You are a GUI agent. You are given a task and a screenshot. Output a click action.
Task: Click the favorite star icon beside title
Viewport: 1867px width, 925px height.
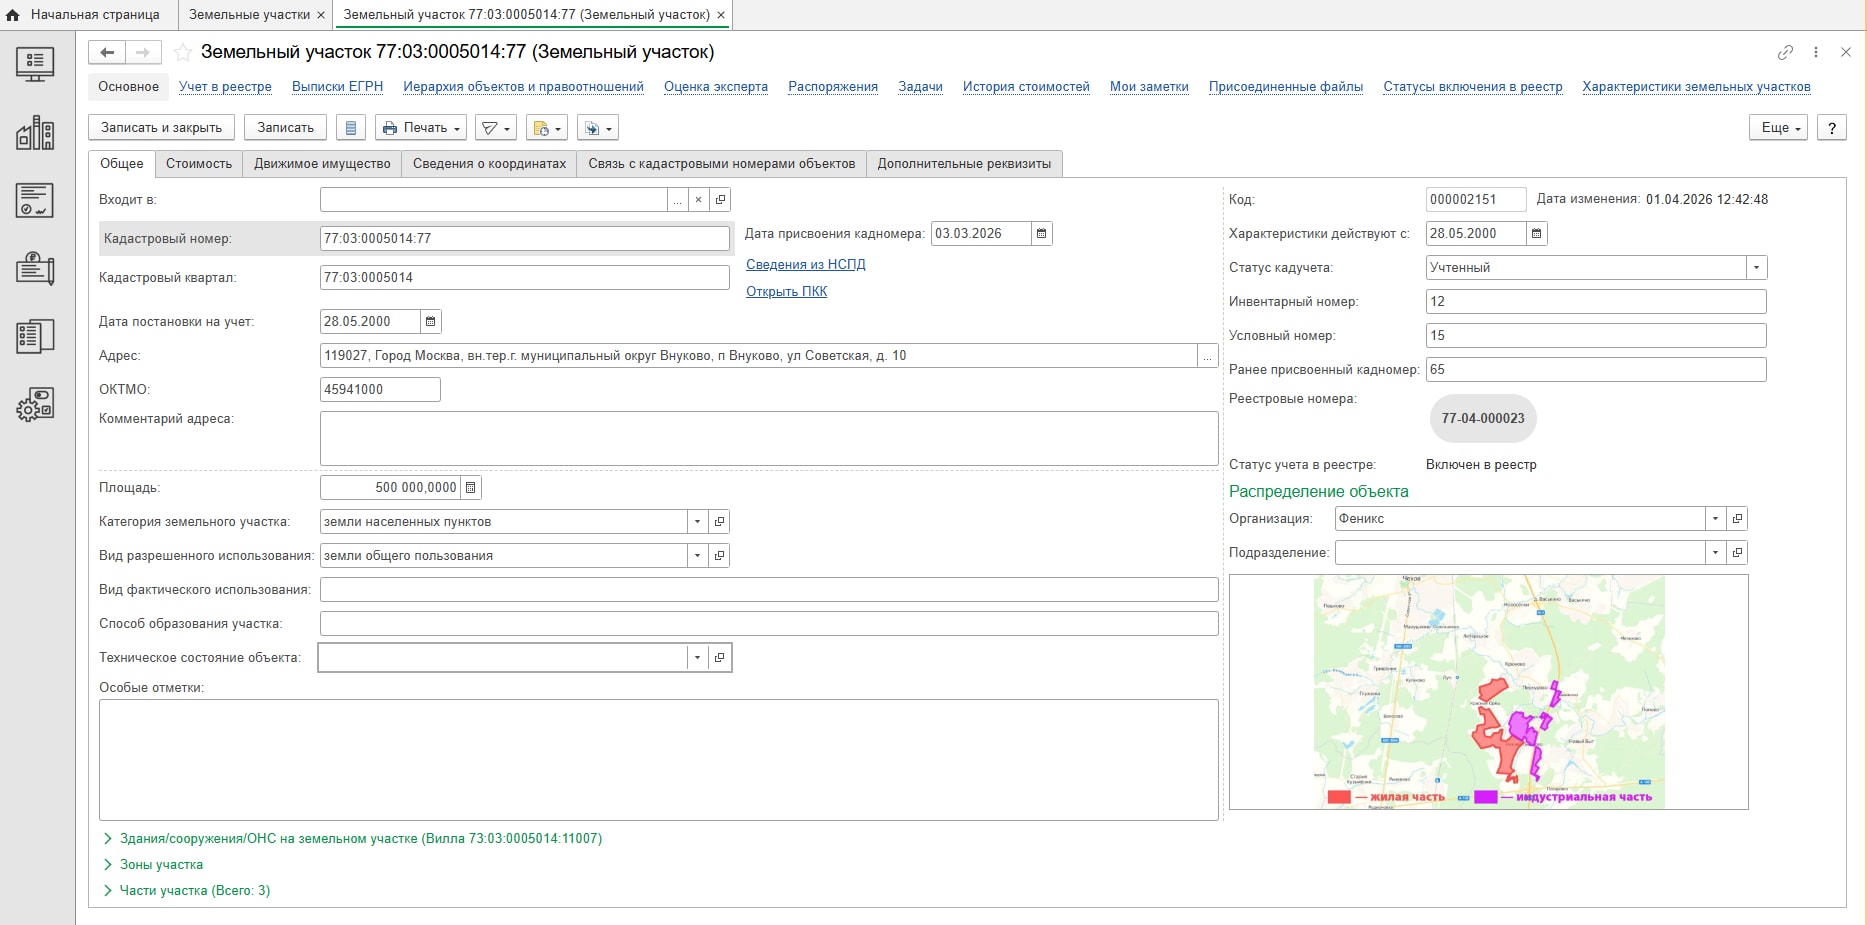[x=183, y=52]
